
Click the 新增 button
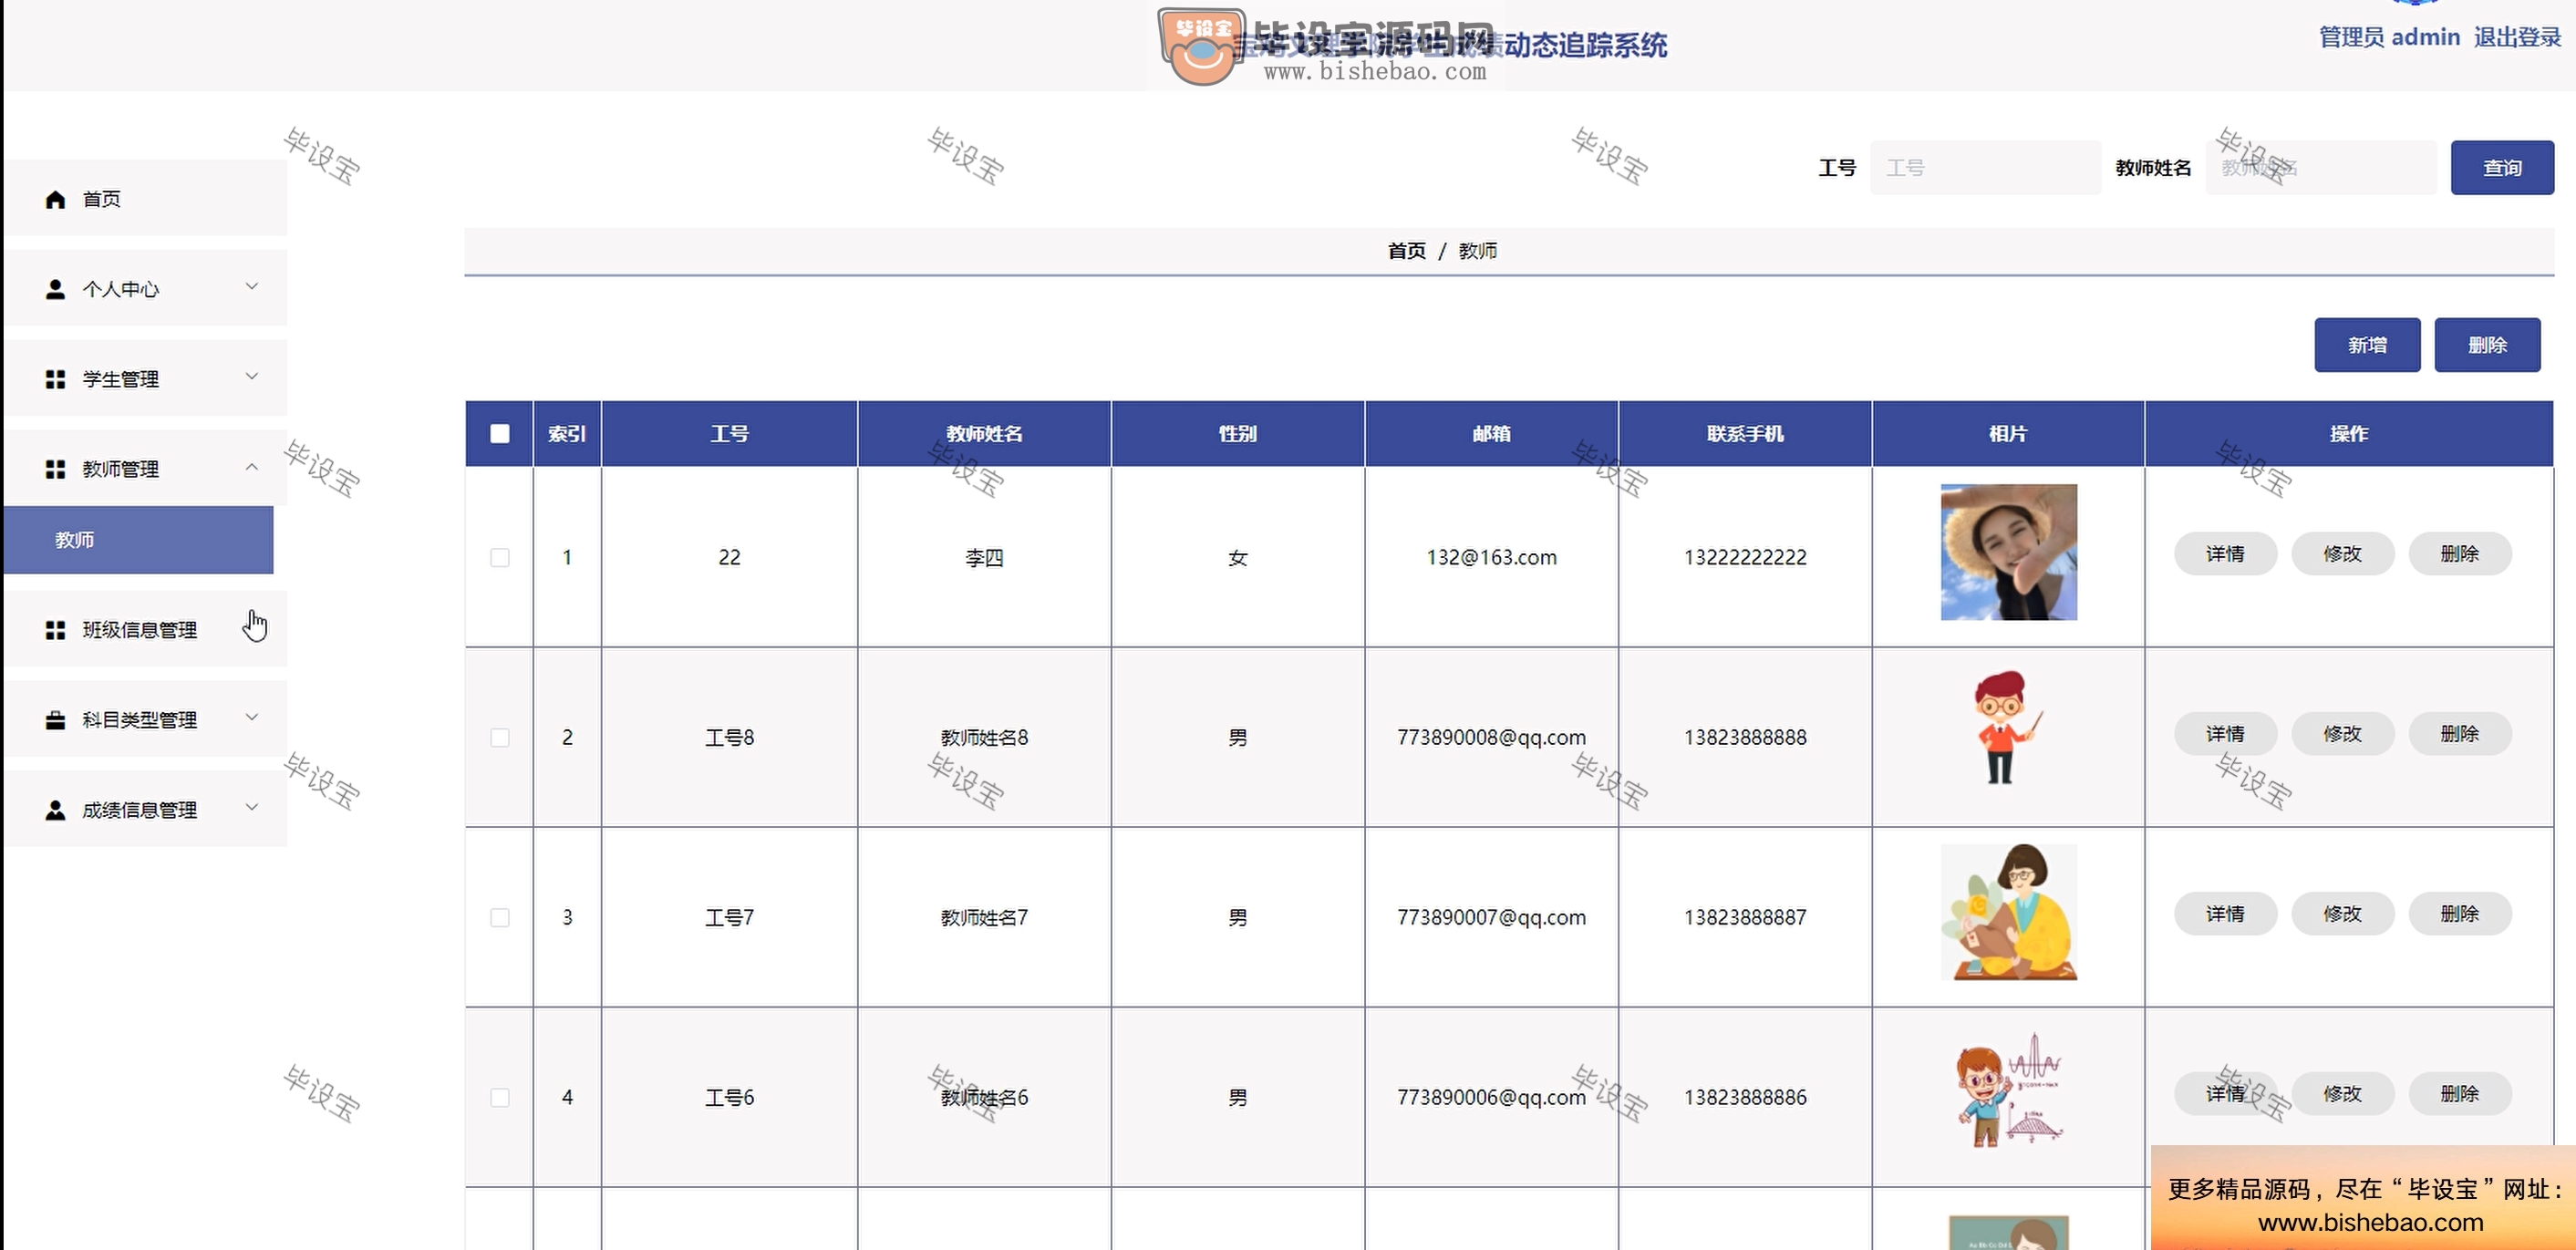click(x=2367, y=345)
